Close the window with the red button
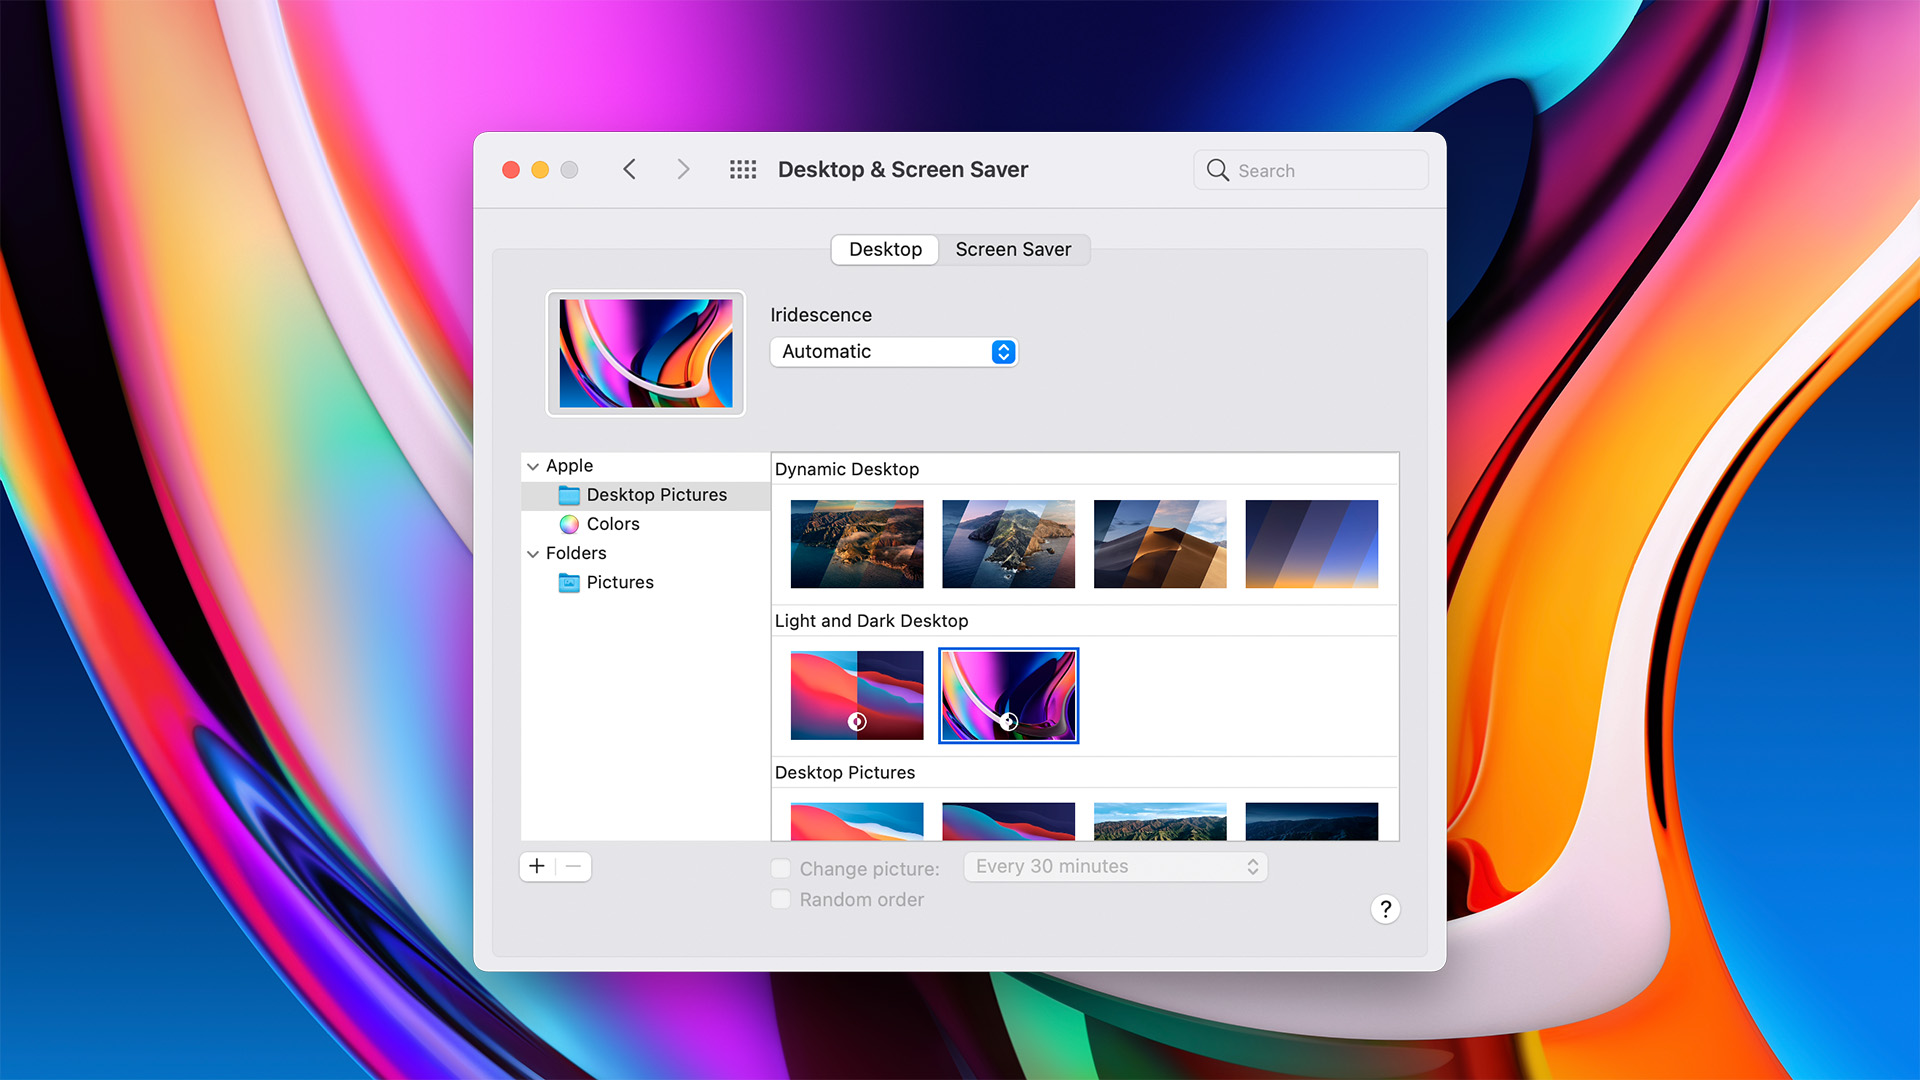The width and height of the screenshot is (1920, 1080). [x=511, y=170]
